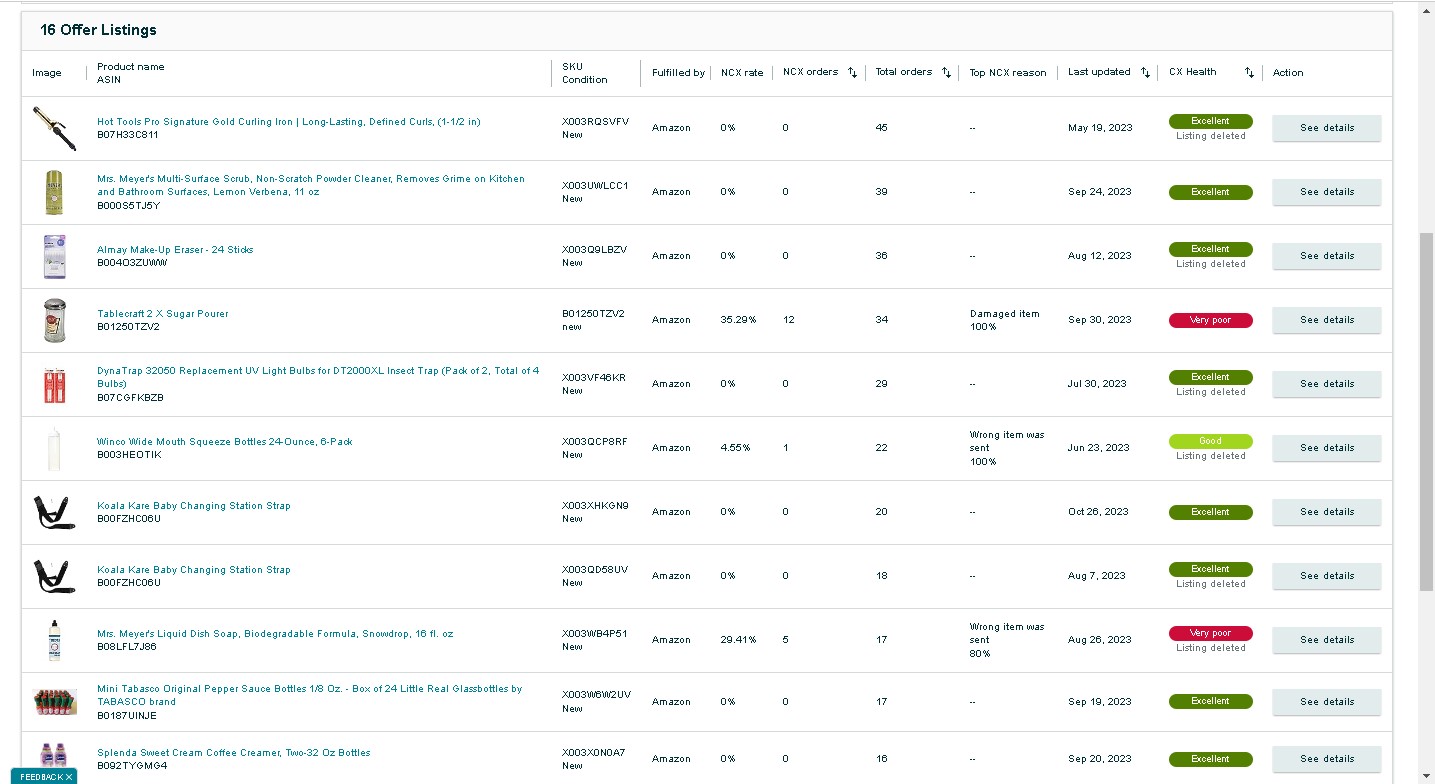Click the Good CX Health badge
1435x784 pixels.
click(x=1210, y=441)
